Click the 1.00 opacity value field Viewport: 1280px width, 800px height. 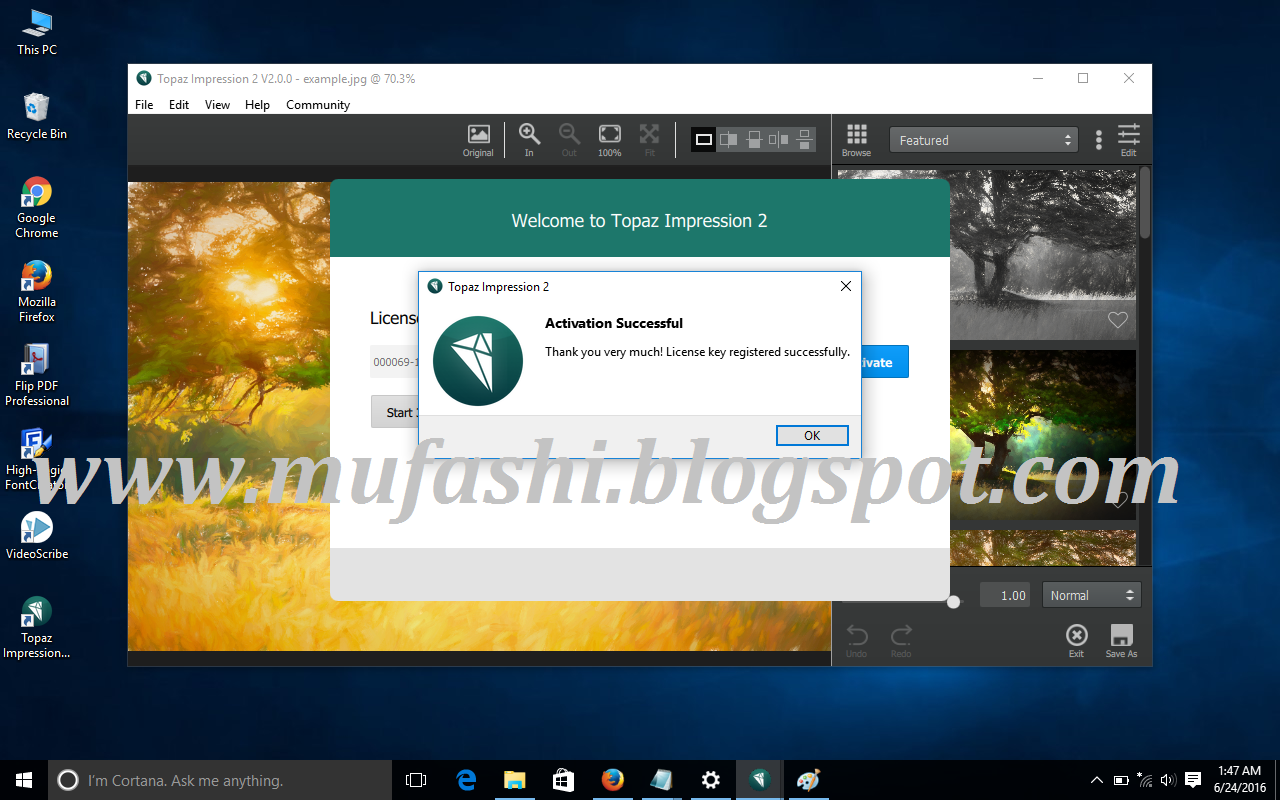click(1005, 595)
